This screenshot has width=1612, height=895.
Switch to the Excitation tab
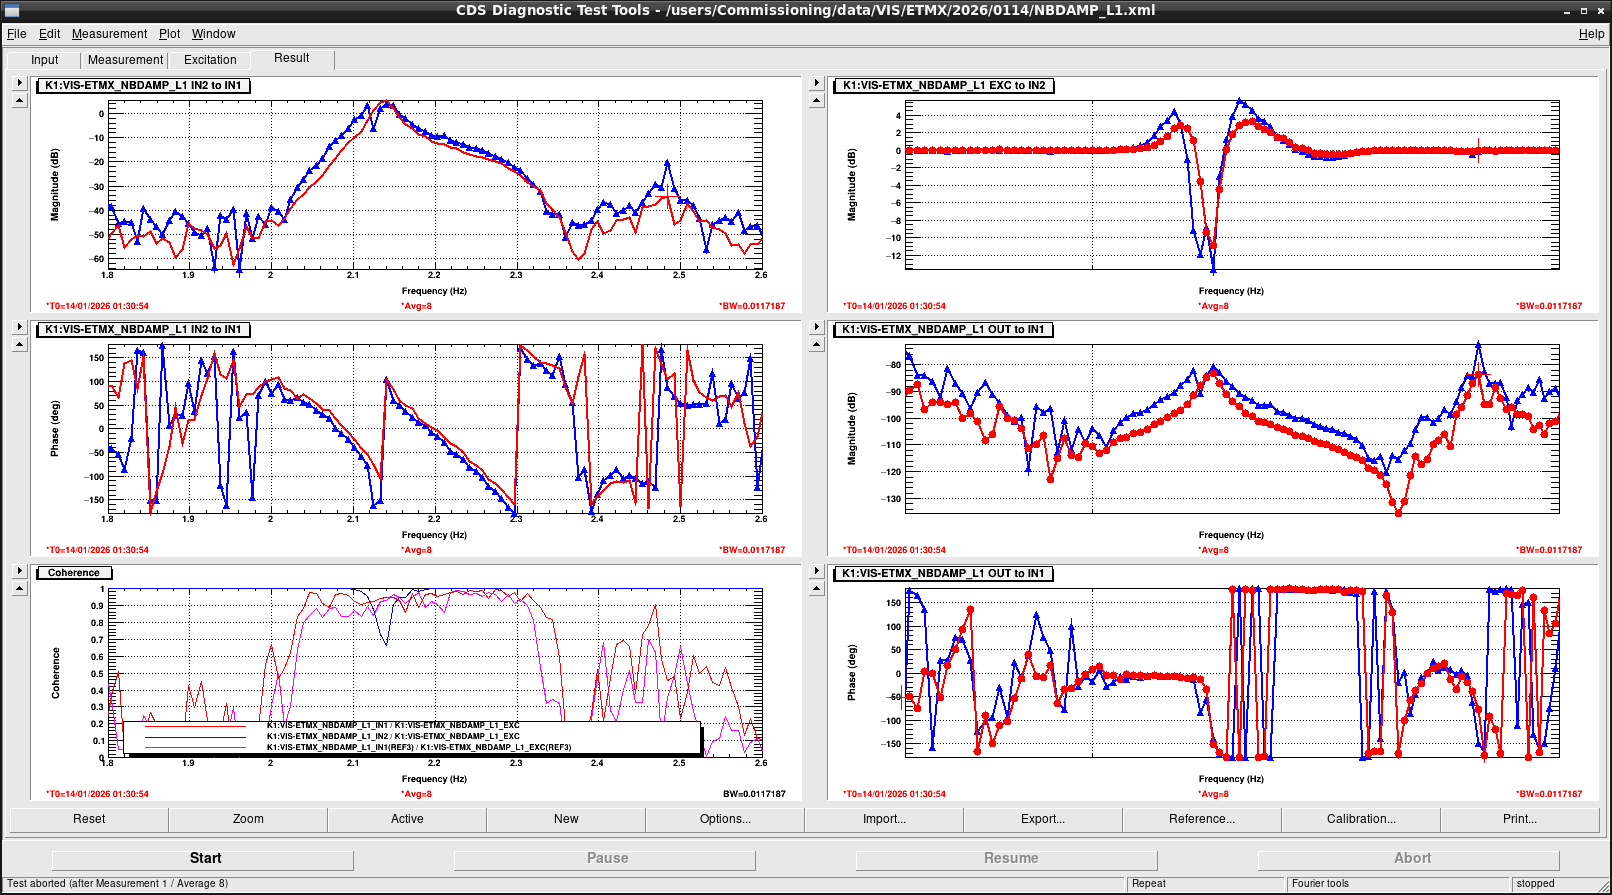point(210,60)
